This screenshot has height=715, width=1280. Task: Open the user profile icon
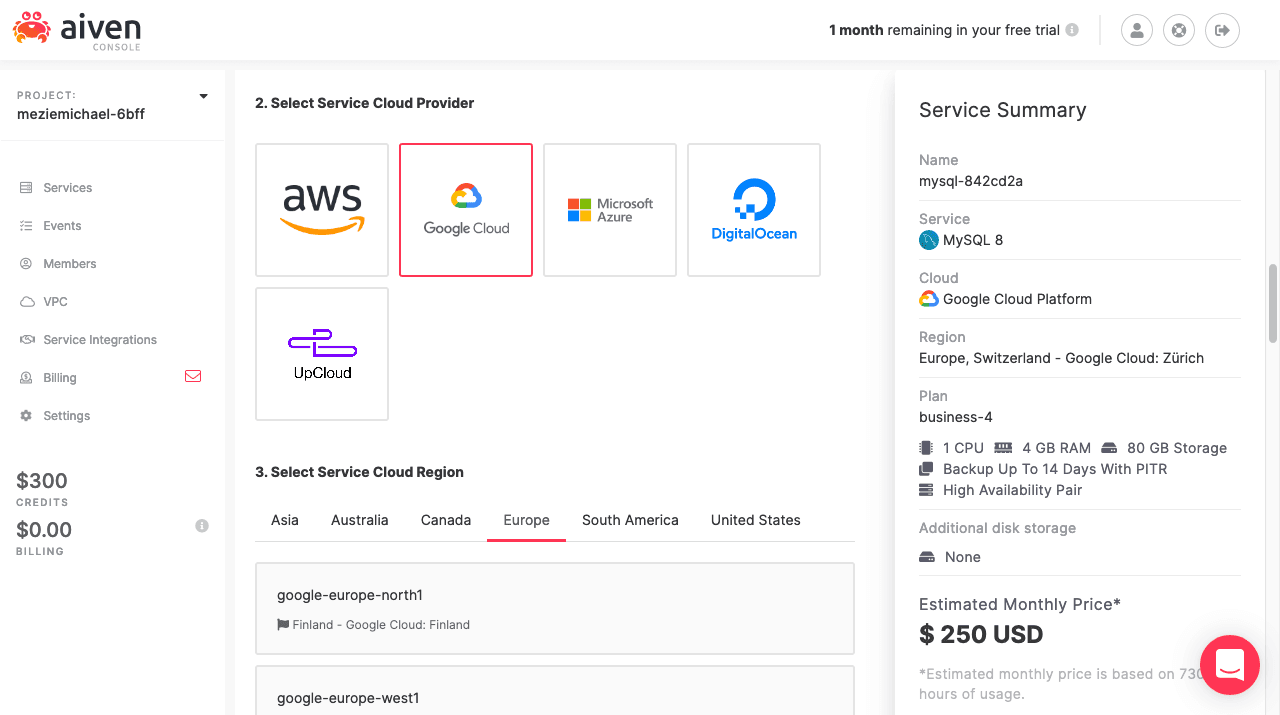click(x=1137, y=30)
